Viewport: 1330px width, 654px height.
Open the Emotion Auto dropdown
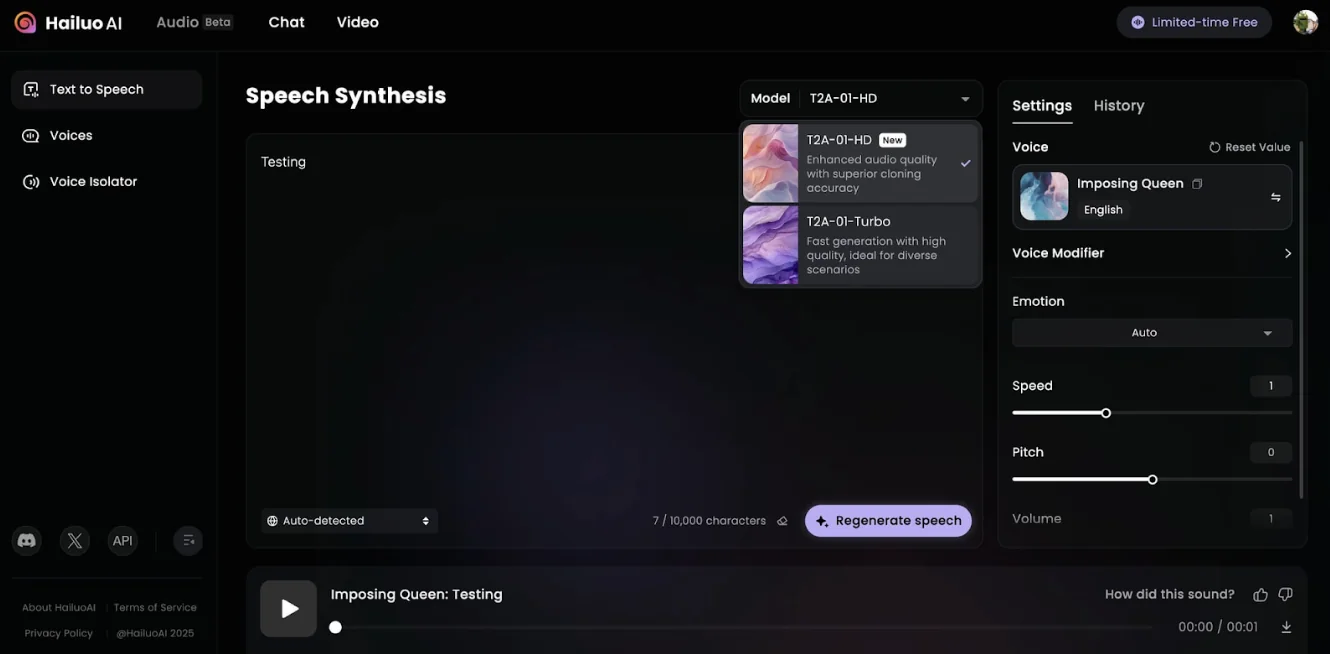1152,333
